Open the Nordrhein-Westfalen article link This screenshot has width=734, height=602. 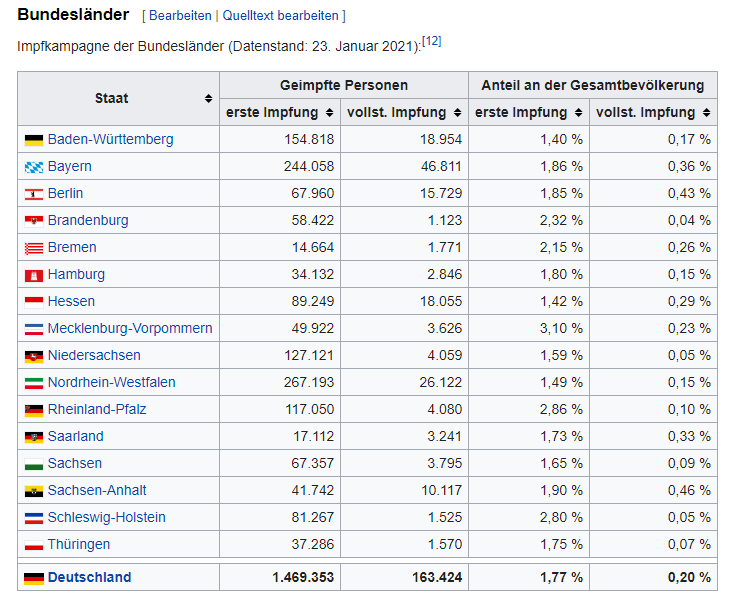coord(111,383)
